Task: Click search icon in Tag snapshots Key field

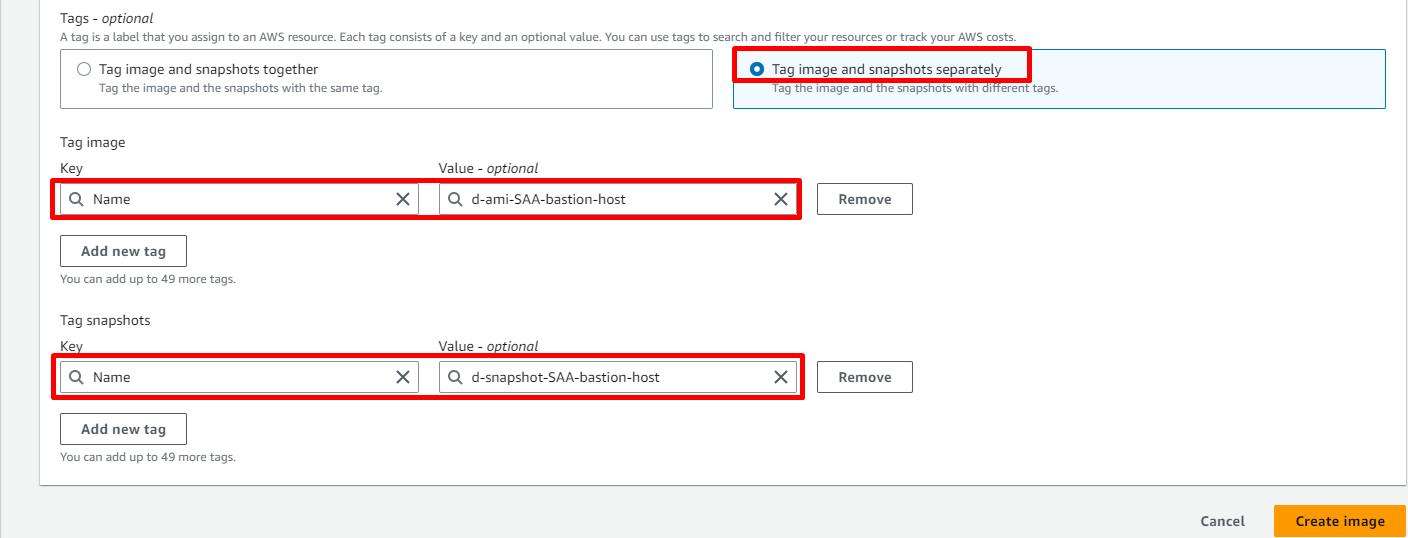Action: (76, 377)
